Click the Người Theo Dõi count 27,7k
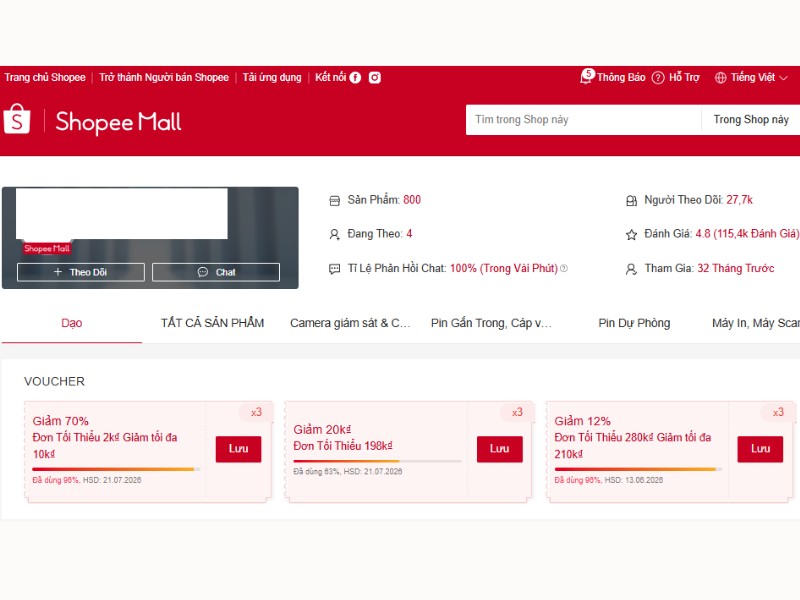Screen dimensions: 800x600 point(739,200)
